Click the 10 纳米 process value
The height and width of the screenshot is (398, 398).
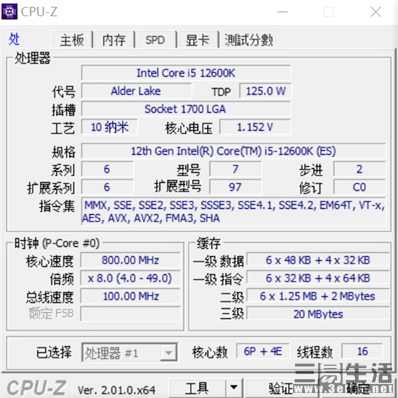coord(110,127)
